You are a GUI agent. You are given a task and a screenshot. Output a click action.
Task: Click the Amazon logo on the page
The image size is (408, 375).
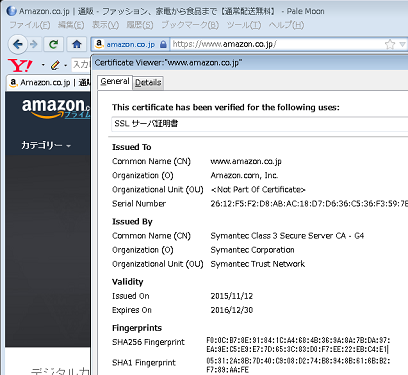tap(56, 108)
